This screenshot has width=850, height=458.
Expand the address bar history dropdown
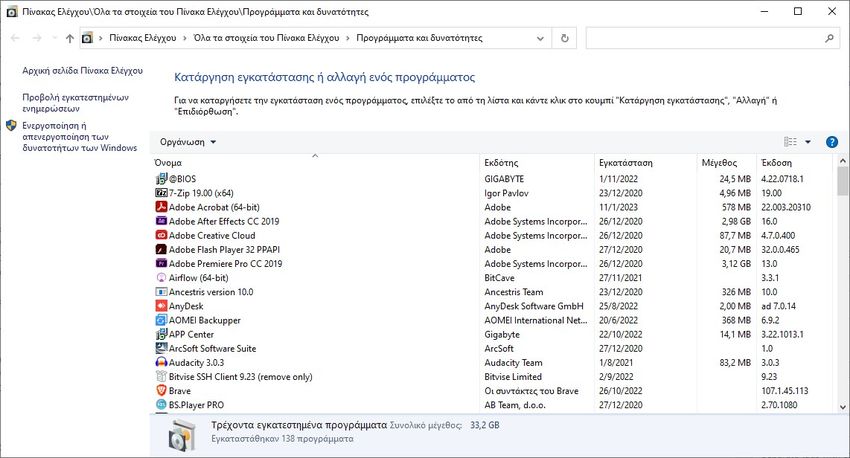click(x=540, y=38)
